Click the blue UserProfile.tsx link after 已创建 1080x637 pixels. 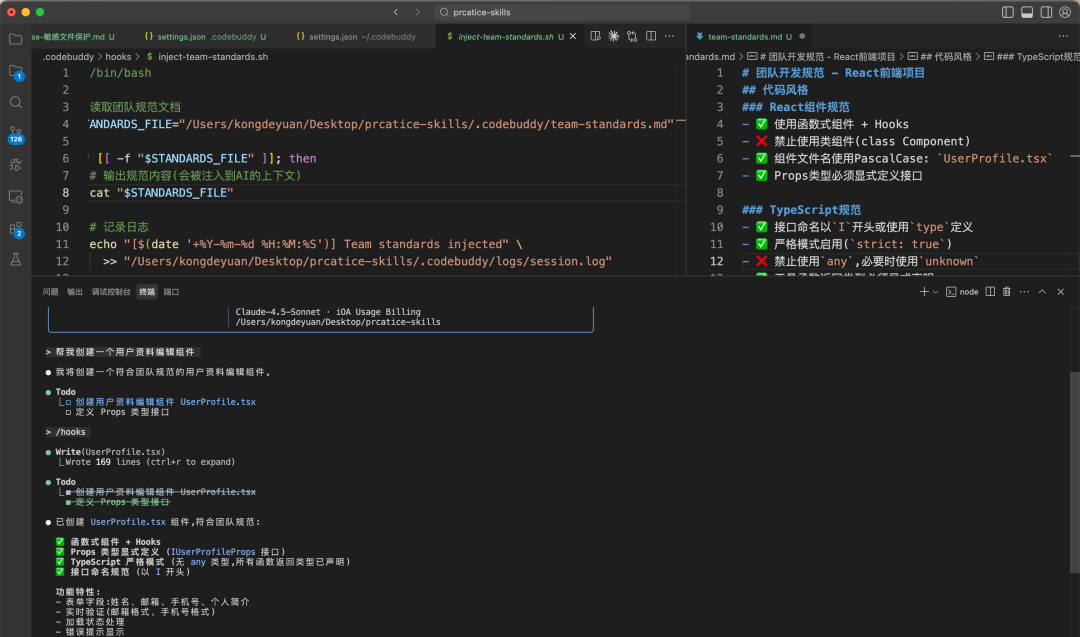click(x=128, y=522)
